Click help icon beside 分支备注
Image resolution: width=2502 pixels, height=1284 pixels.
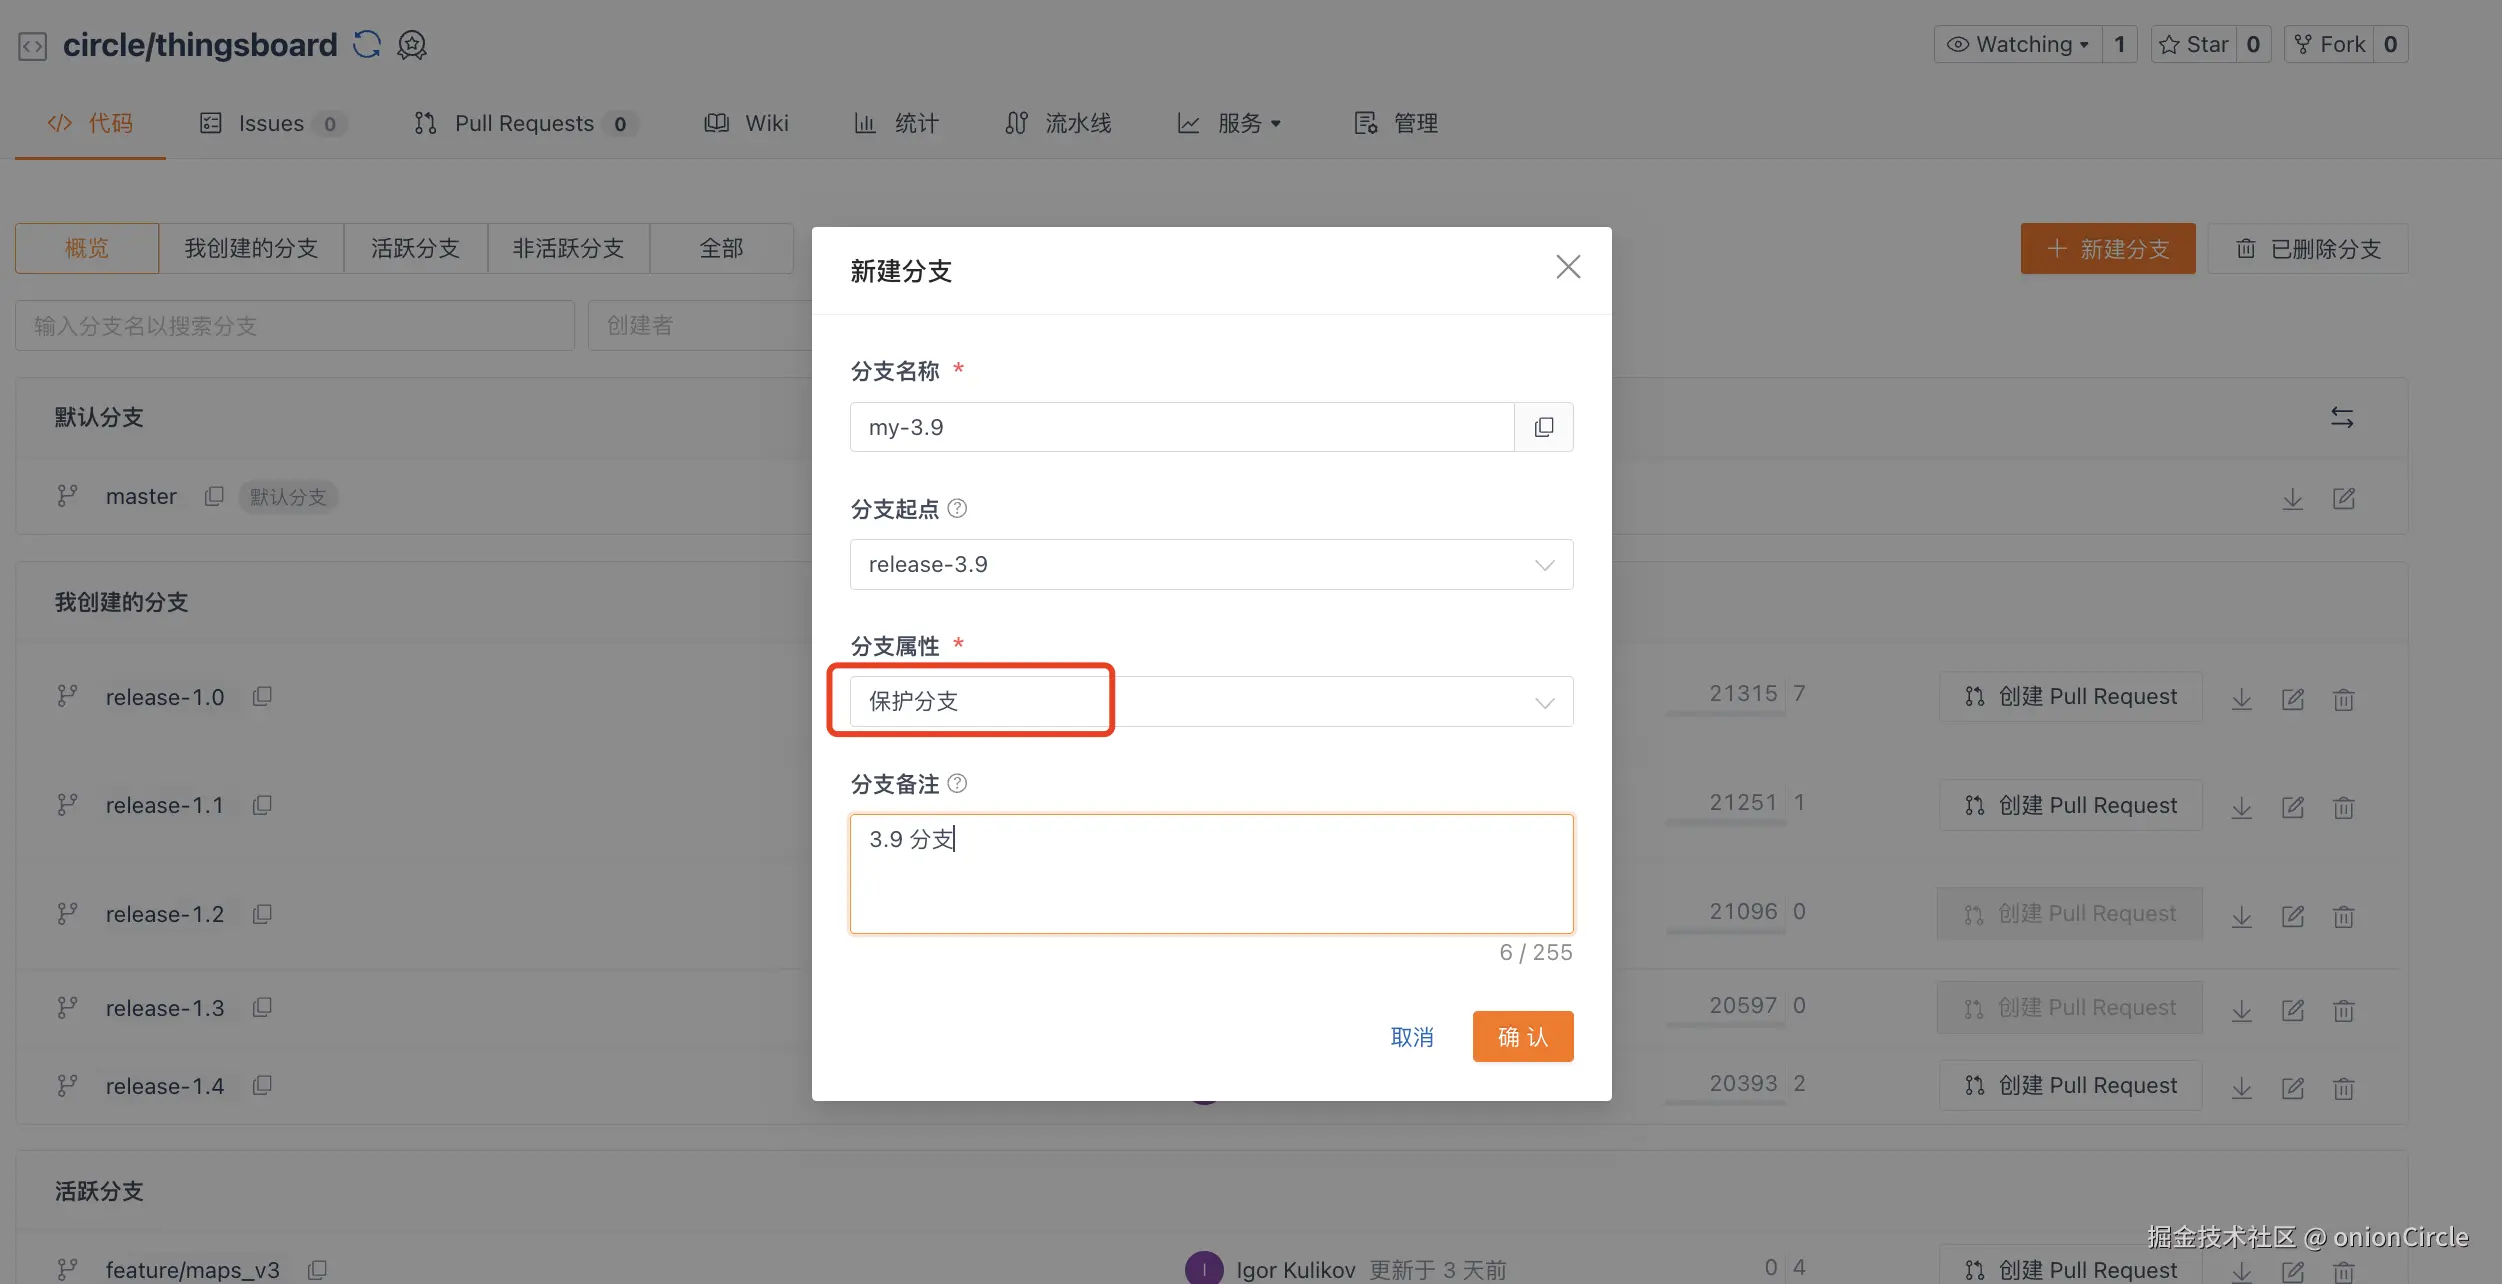(x=957, y=783)
